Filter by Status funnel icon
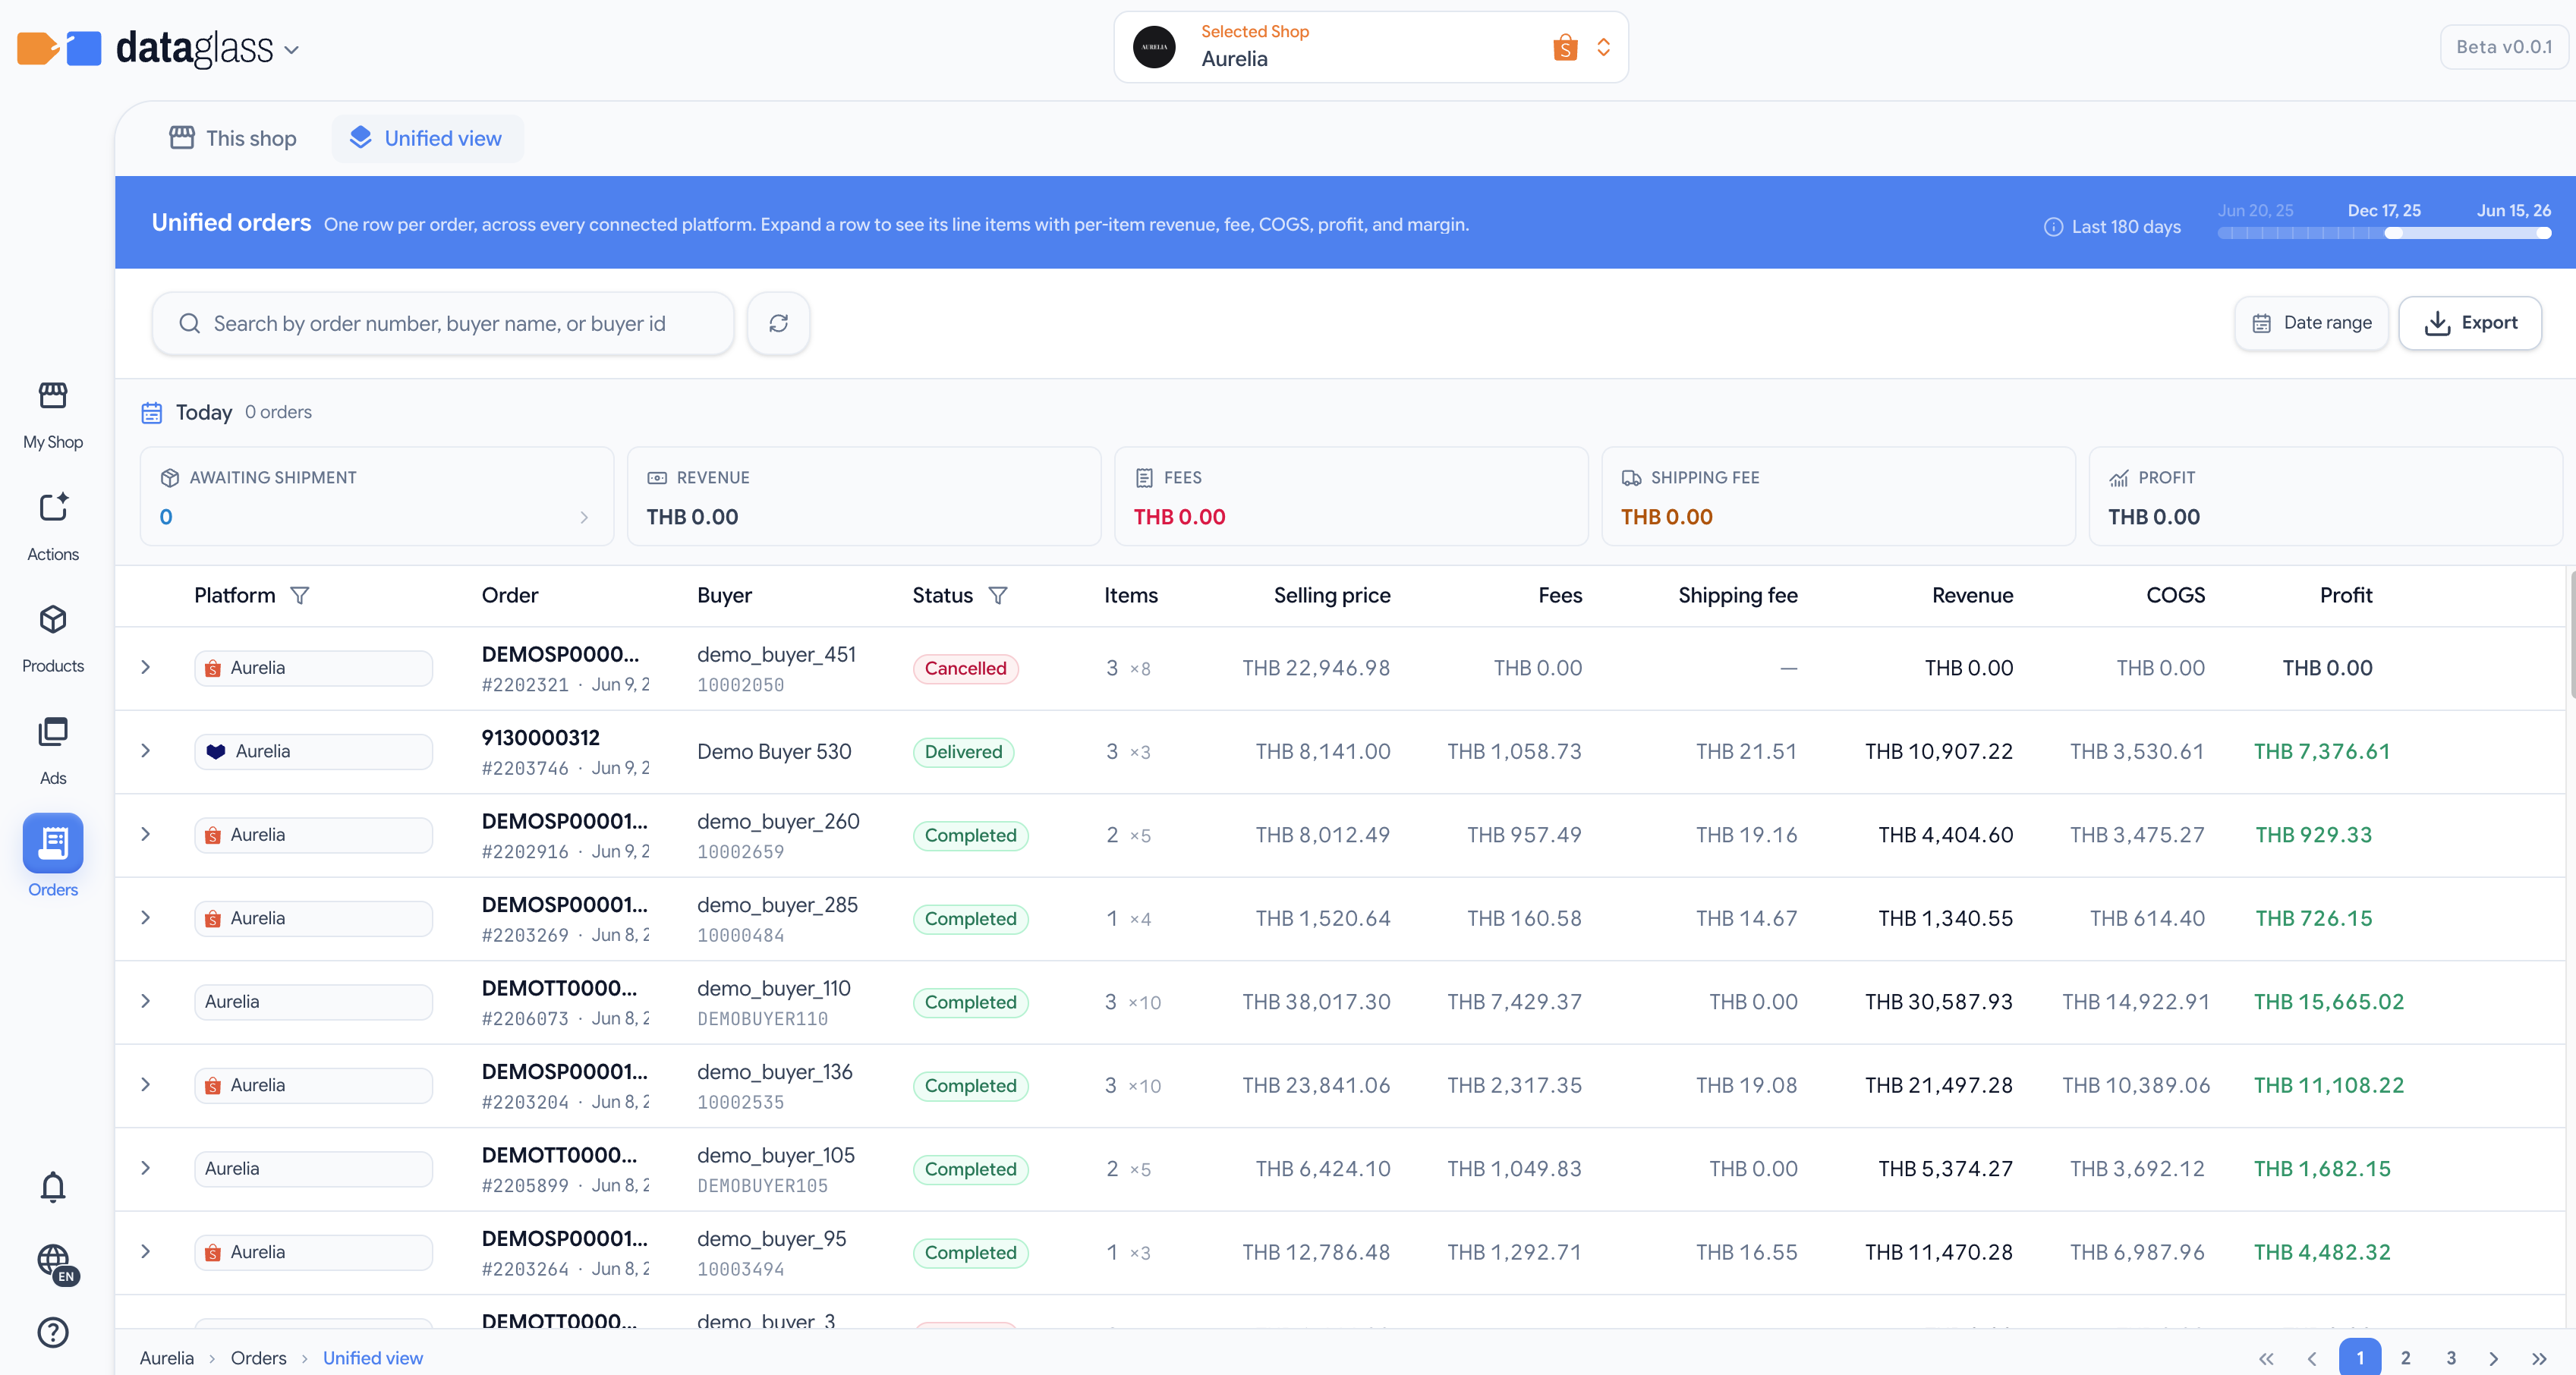This screenshot has width=2576, height=1375. (x=997, y=596)
